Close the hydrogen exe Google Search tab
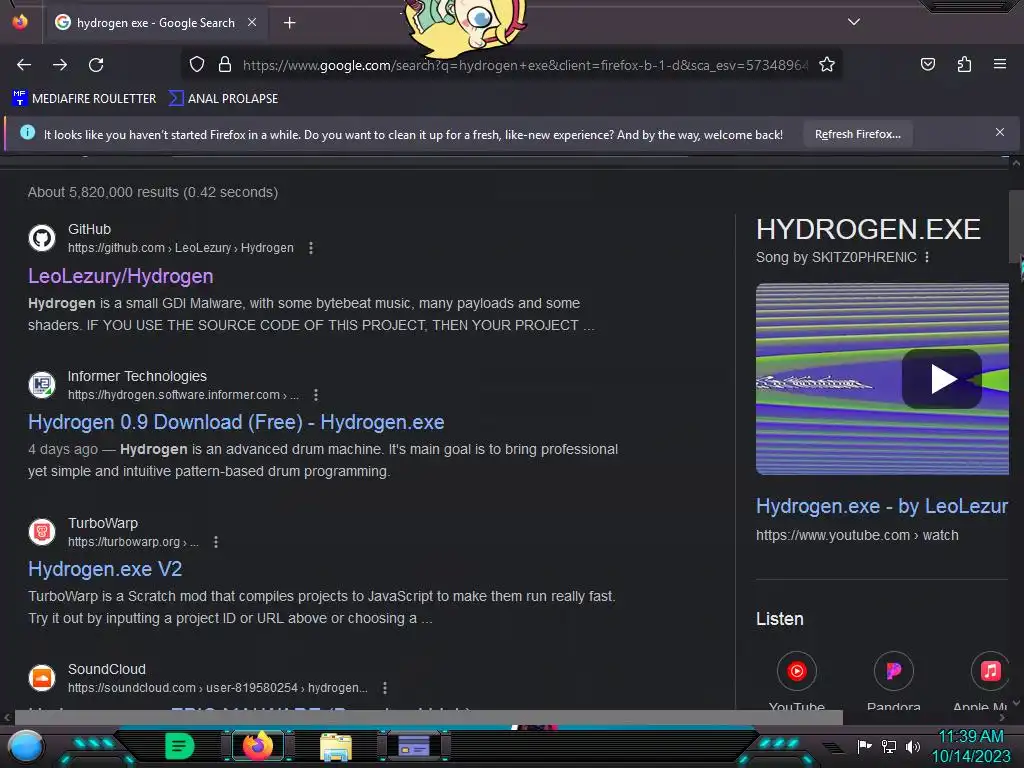1024x768 pixels. 252,22
